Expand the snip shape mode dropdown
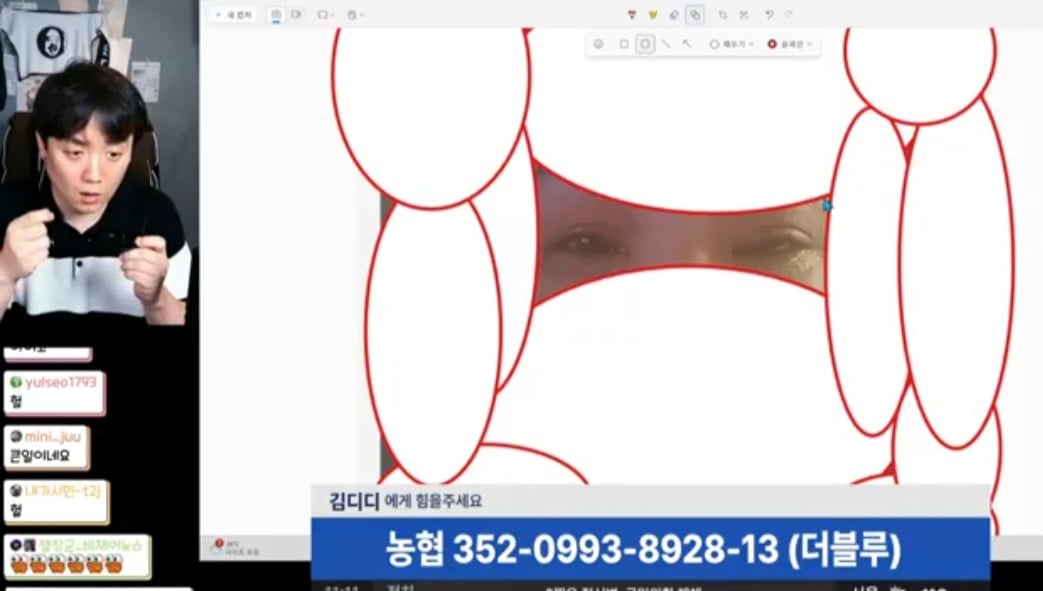Viewport: 1043px width, 591px height. point(325,15)
